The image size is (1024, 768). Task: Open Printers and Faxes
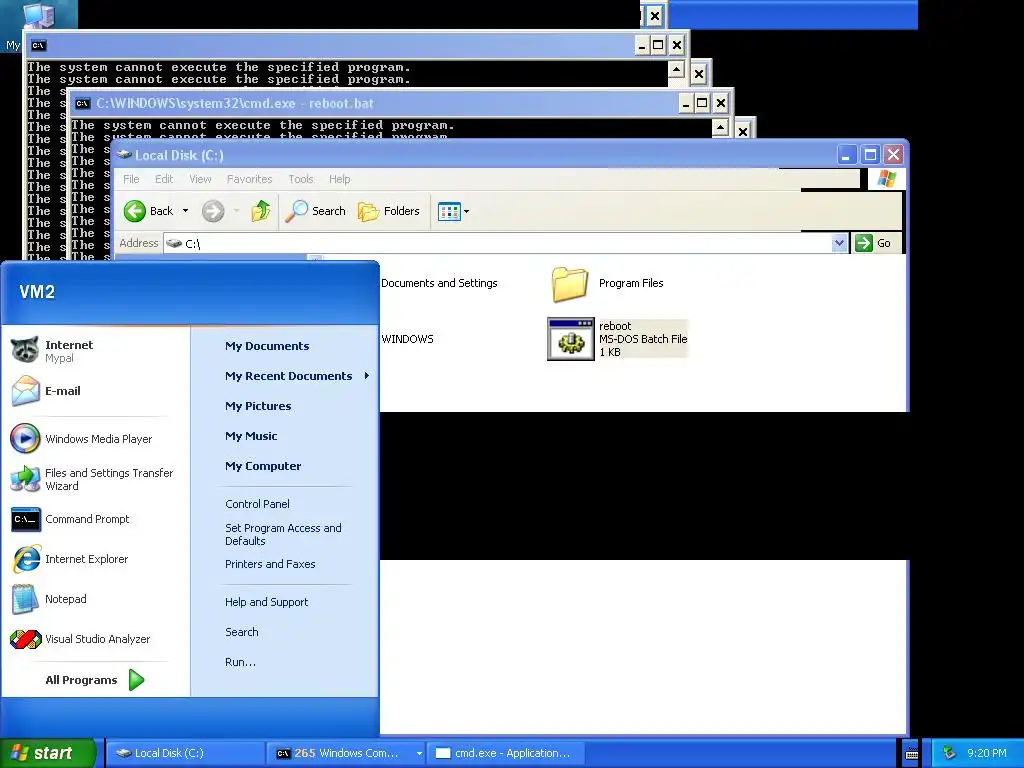[270, 564]
